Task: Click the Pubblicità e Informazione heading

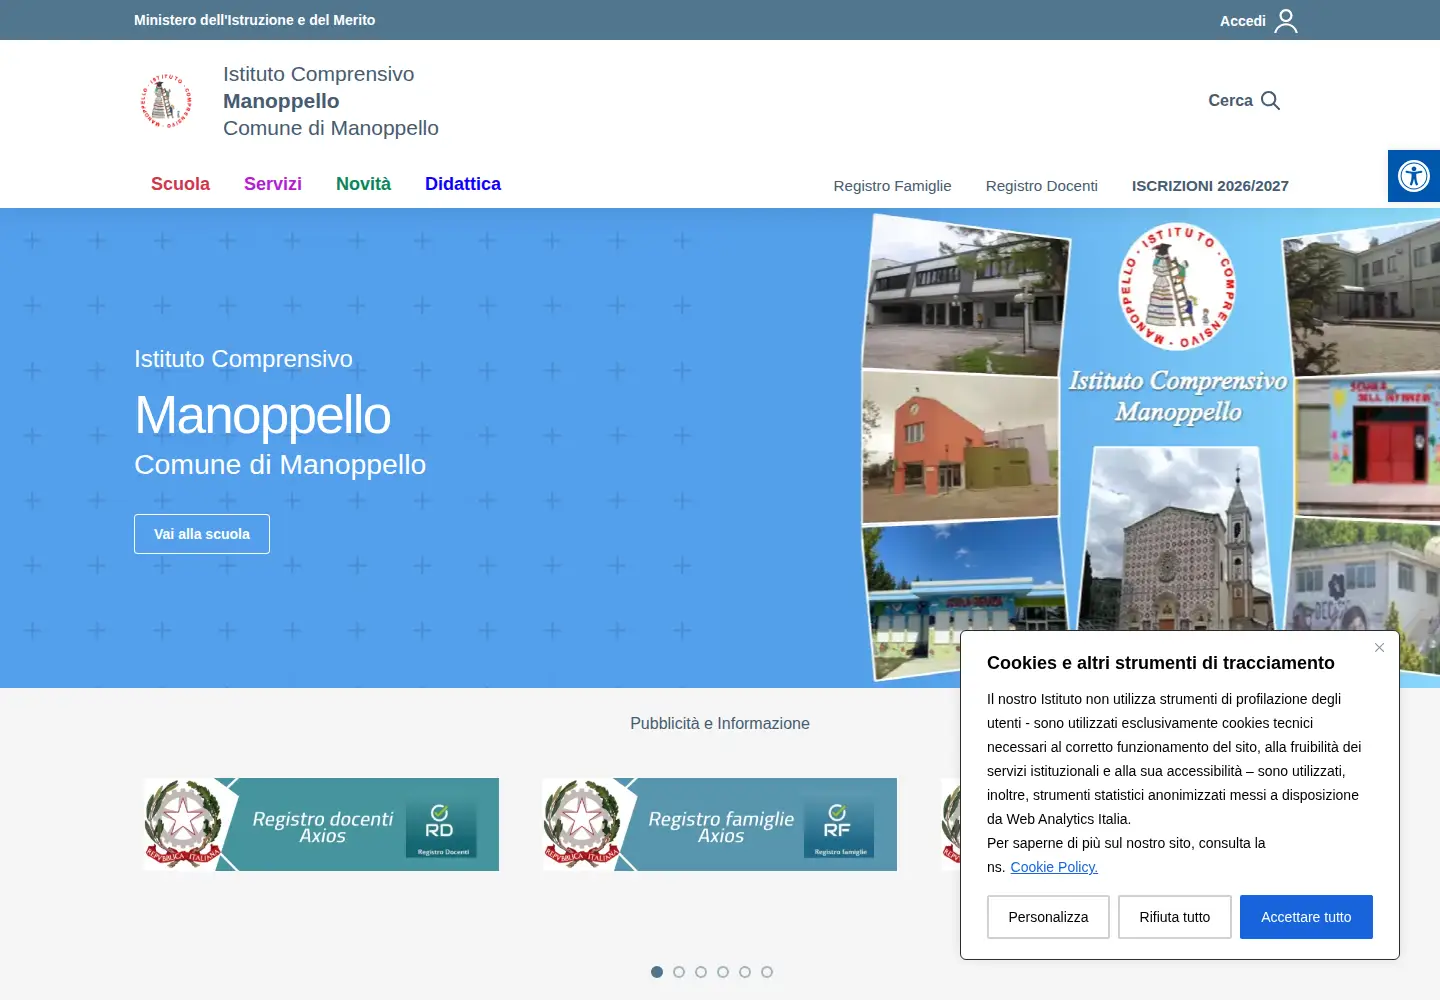Action: click(x=720, y=723)
